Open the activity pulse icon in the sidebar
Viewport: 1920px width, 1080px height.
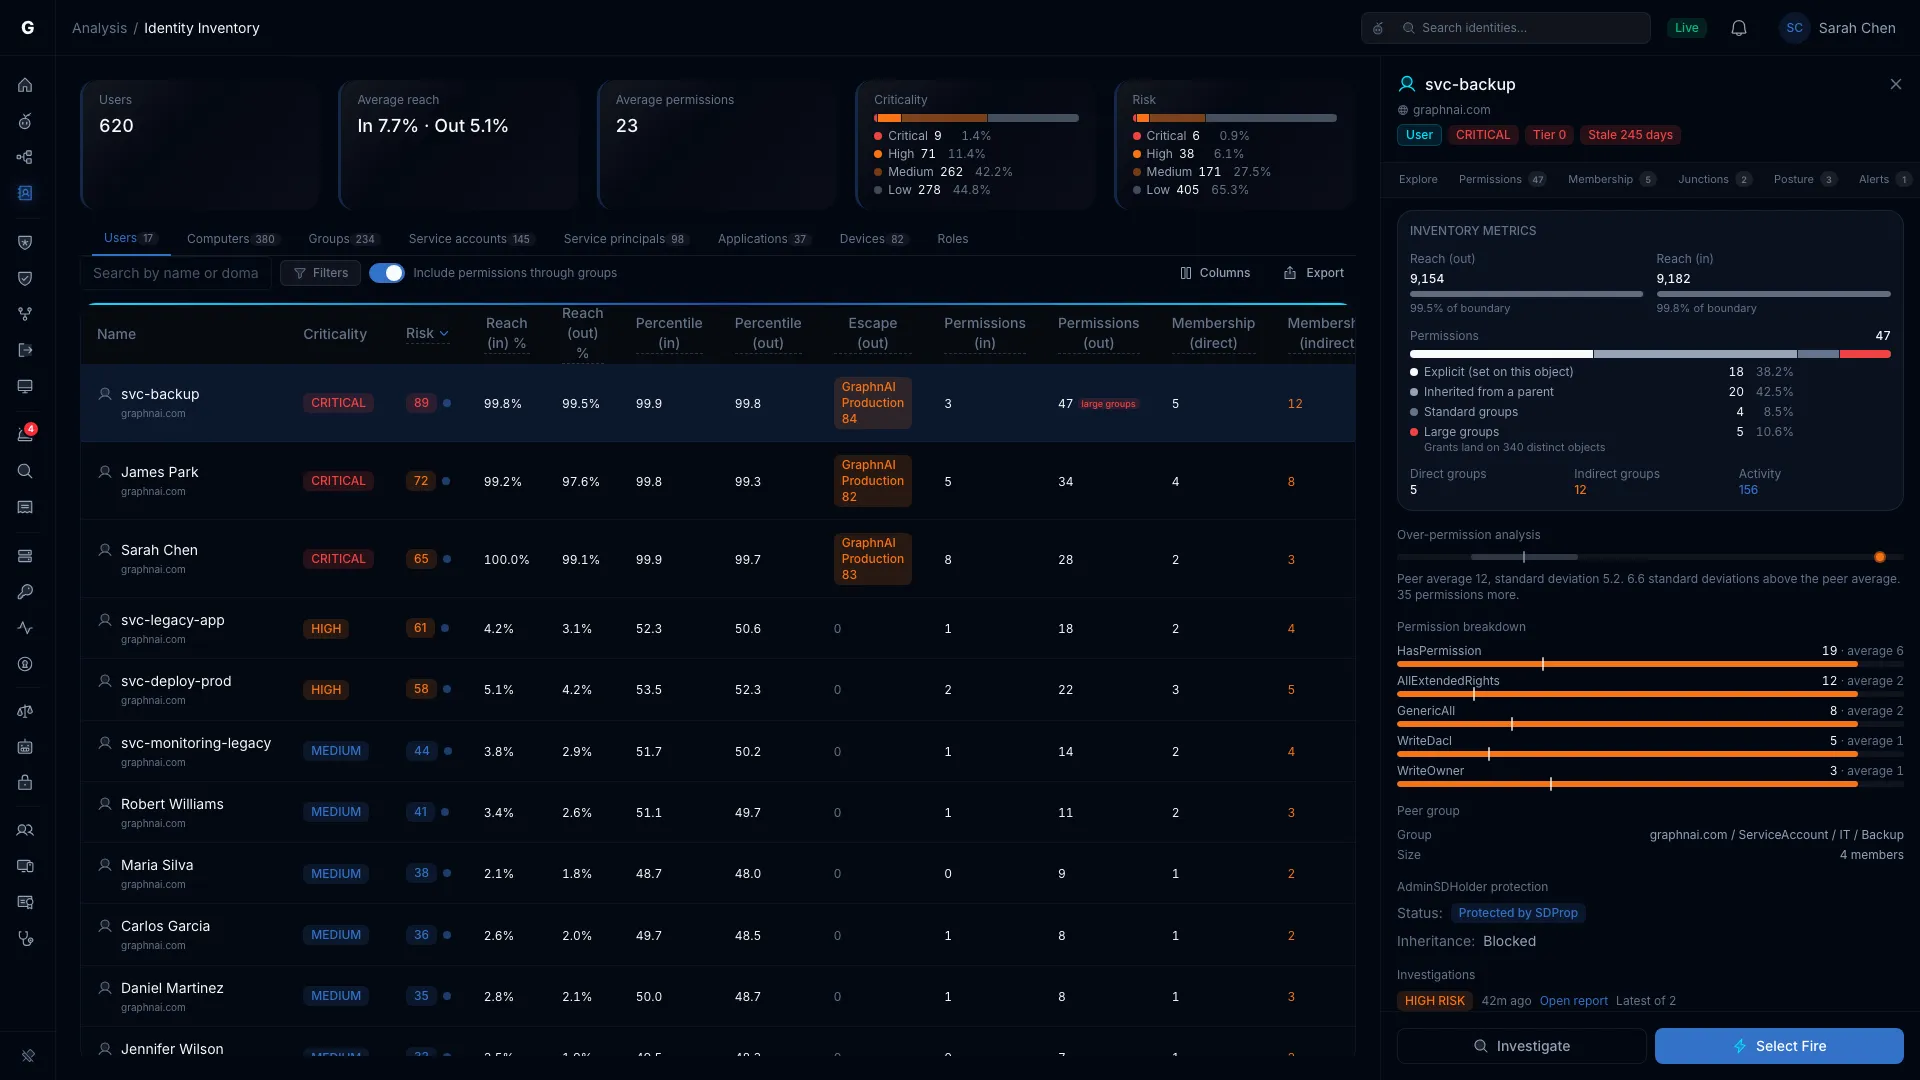[x=25, y=628]
